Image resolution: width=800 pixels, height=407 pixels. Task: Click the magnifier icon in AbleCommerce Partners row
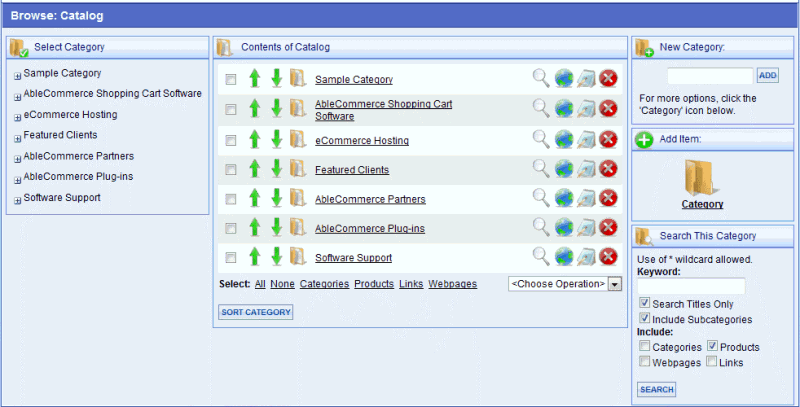tap(541, 197)
